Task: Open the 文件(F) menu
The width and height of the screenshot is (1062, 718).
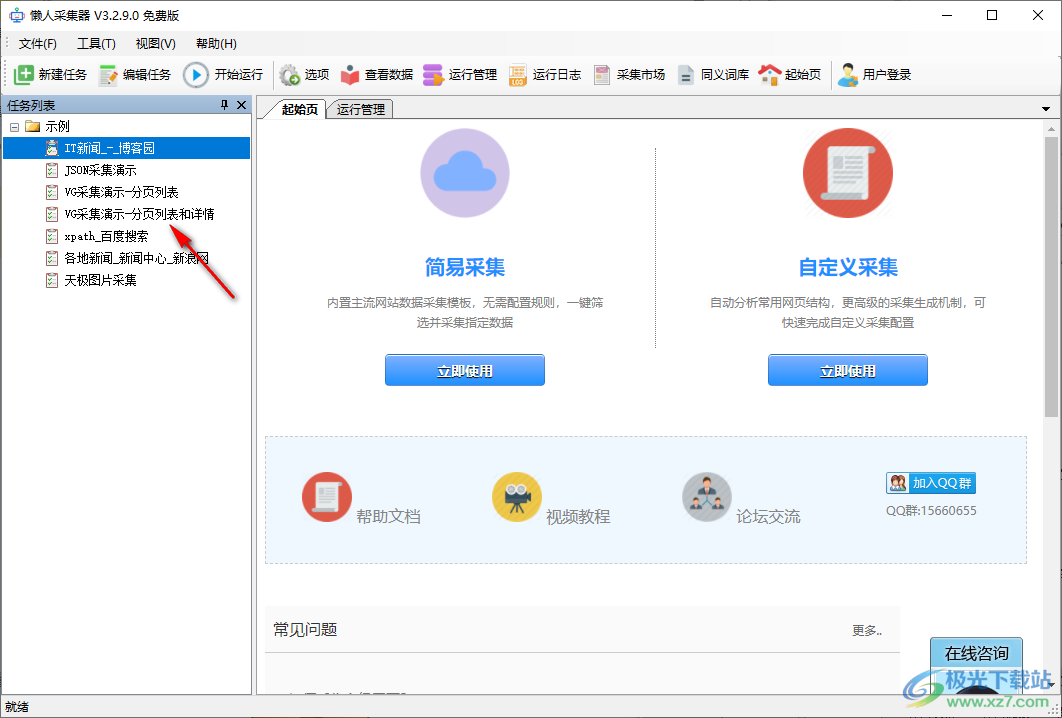Action: (38, 43)
